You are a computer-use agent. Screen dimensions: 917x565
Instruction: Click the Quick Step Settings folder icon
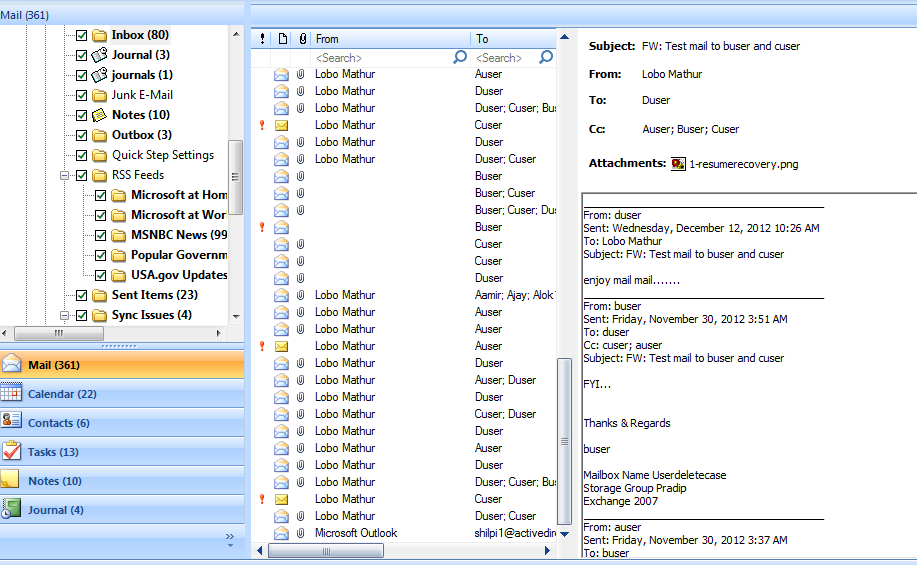[x=100, y=156]
